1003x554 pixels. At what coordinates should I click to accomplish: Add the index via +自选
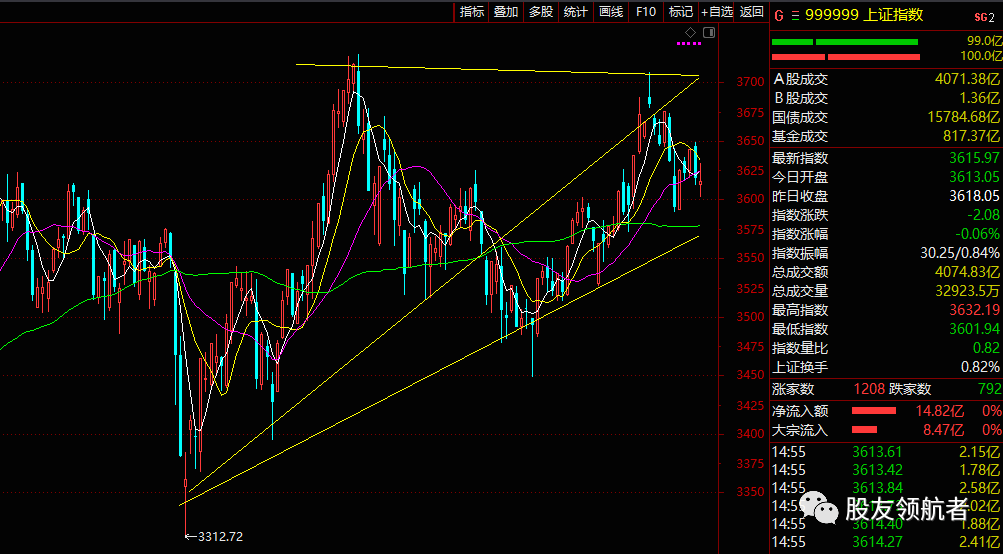coord(717,12)
